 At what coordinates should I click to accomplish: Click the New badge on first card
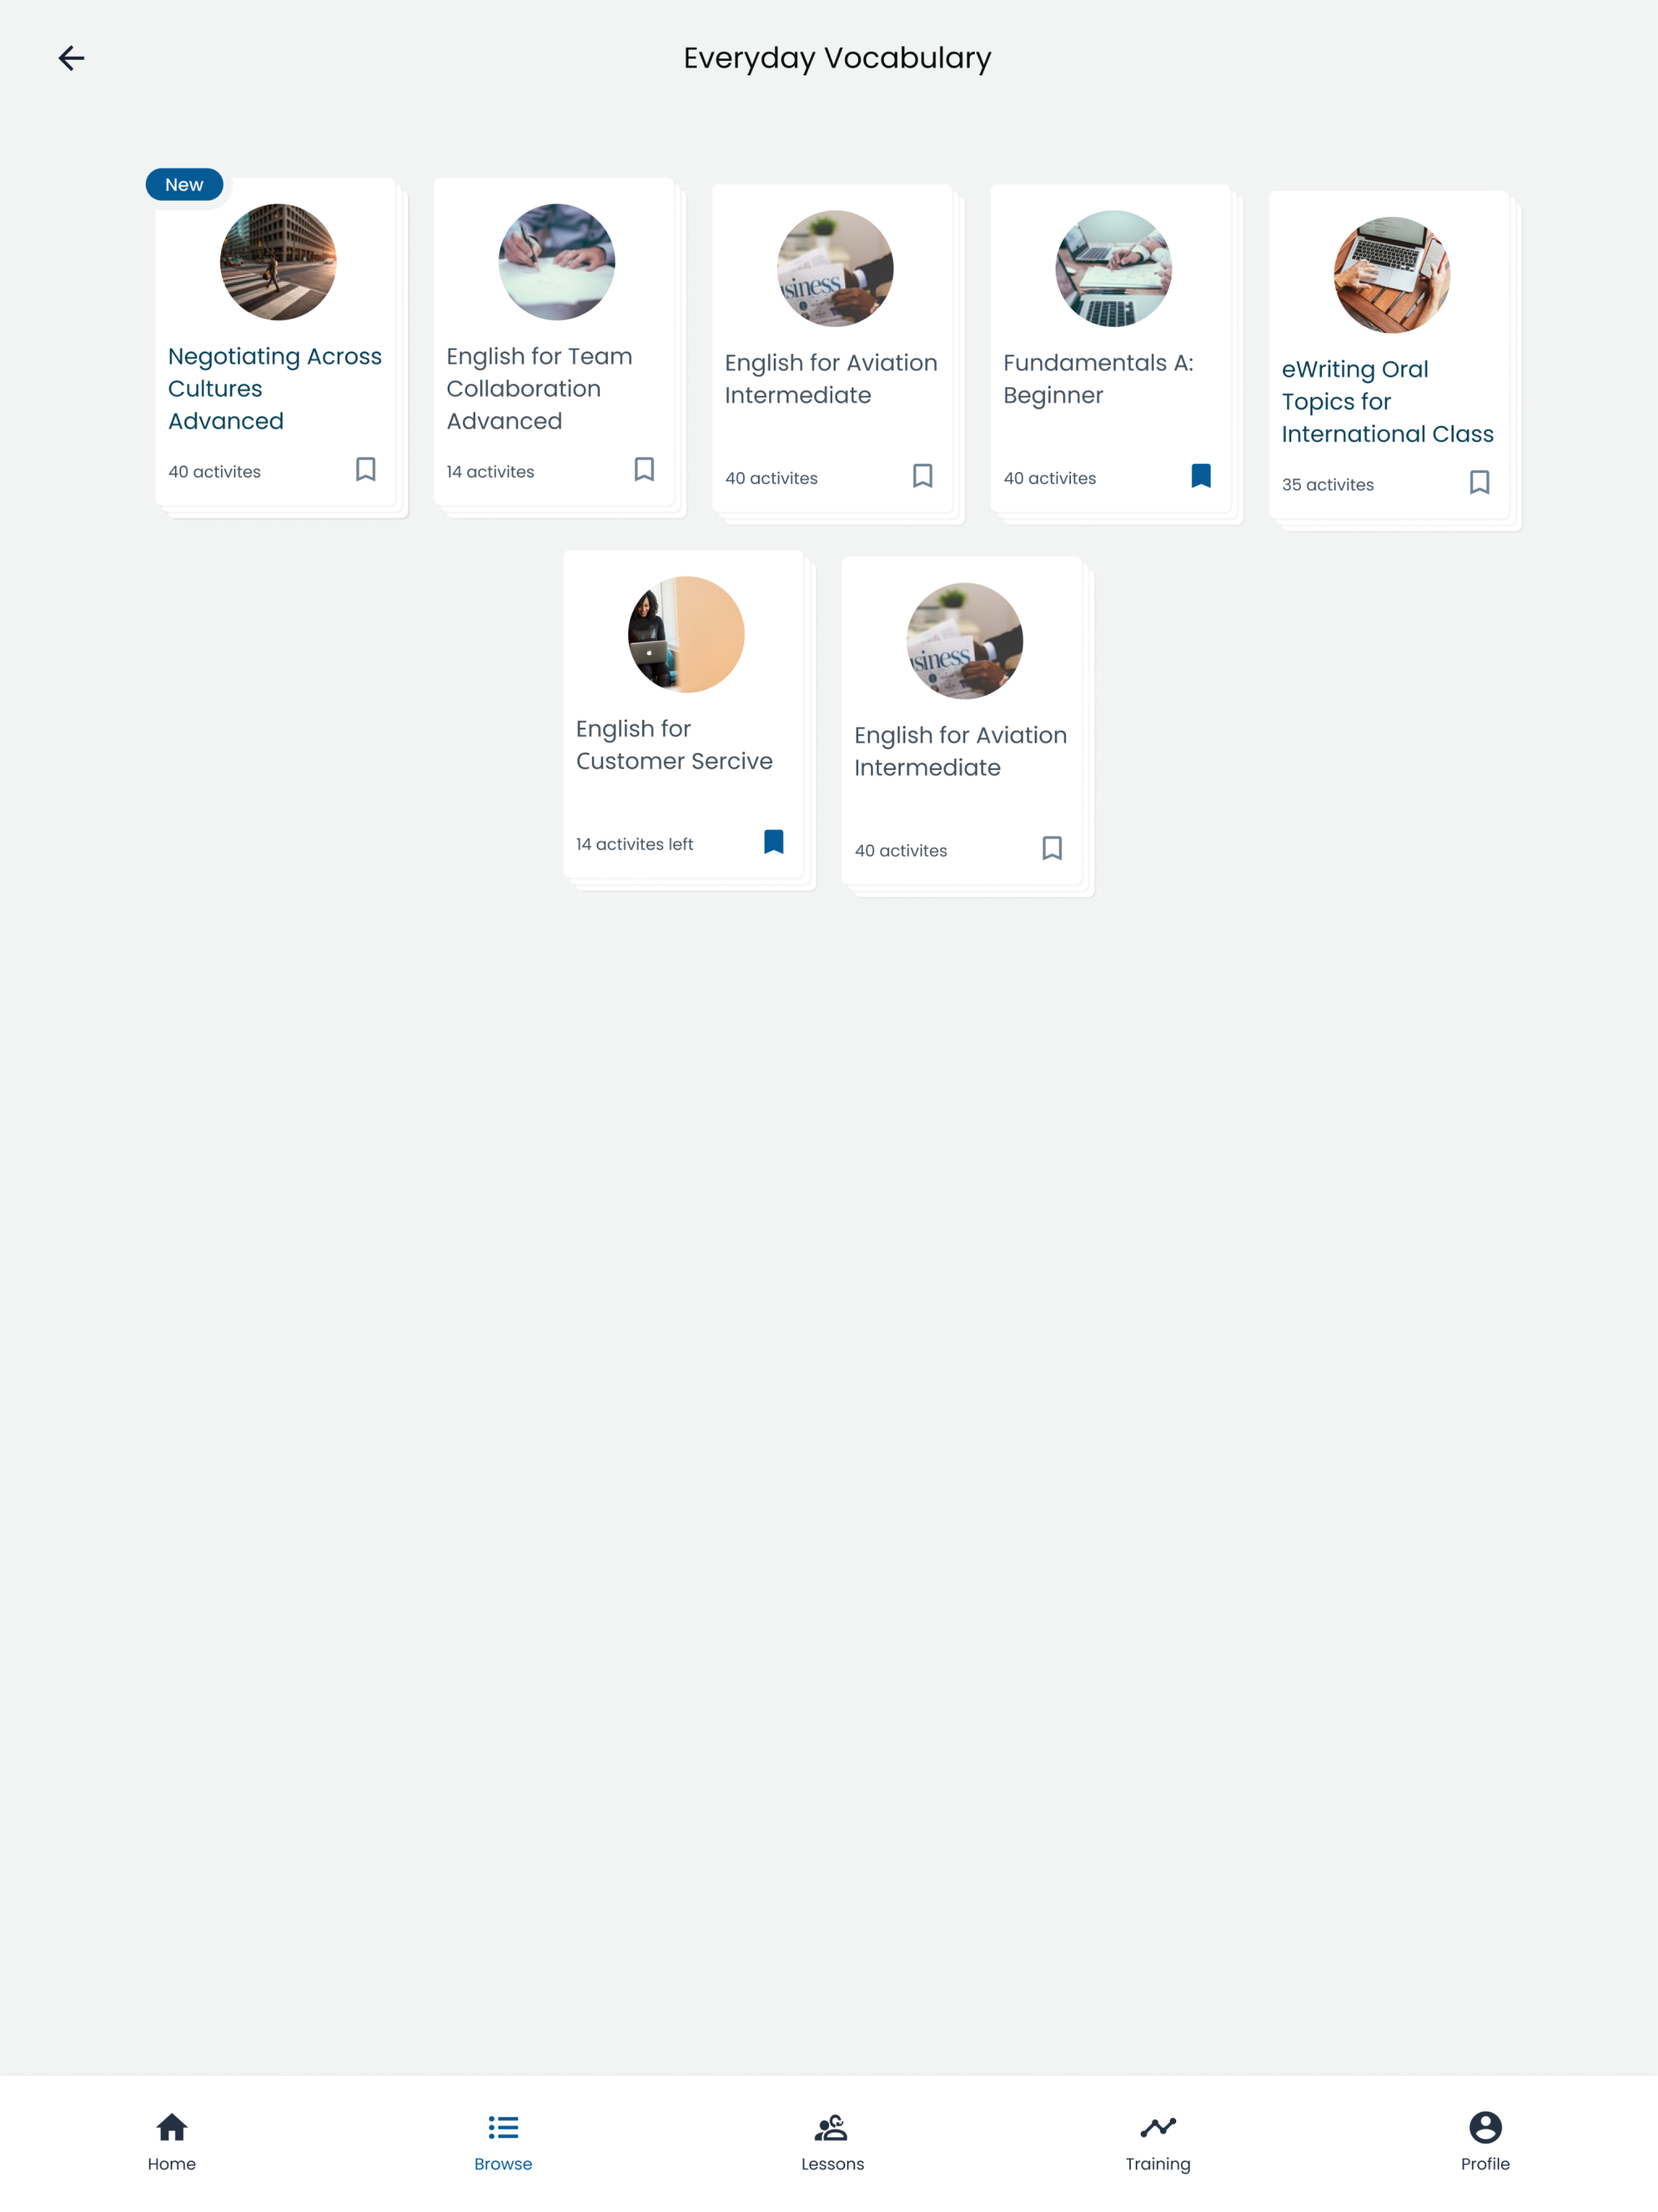(184, 184)
